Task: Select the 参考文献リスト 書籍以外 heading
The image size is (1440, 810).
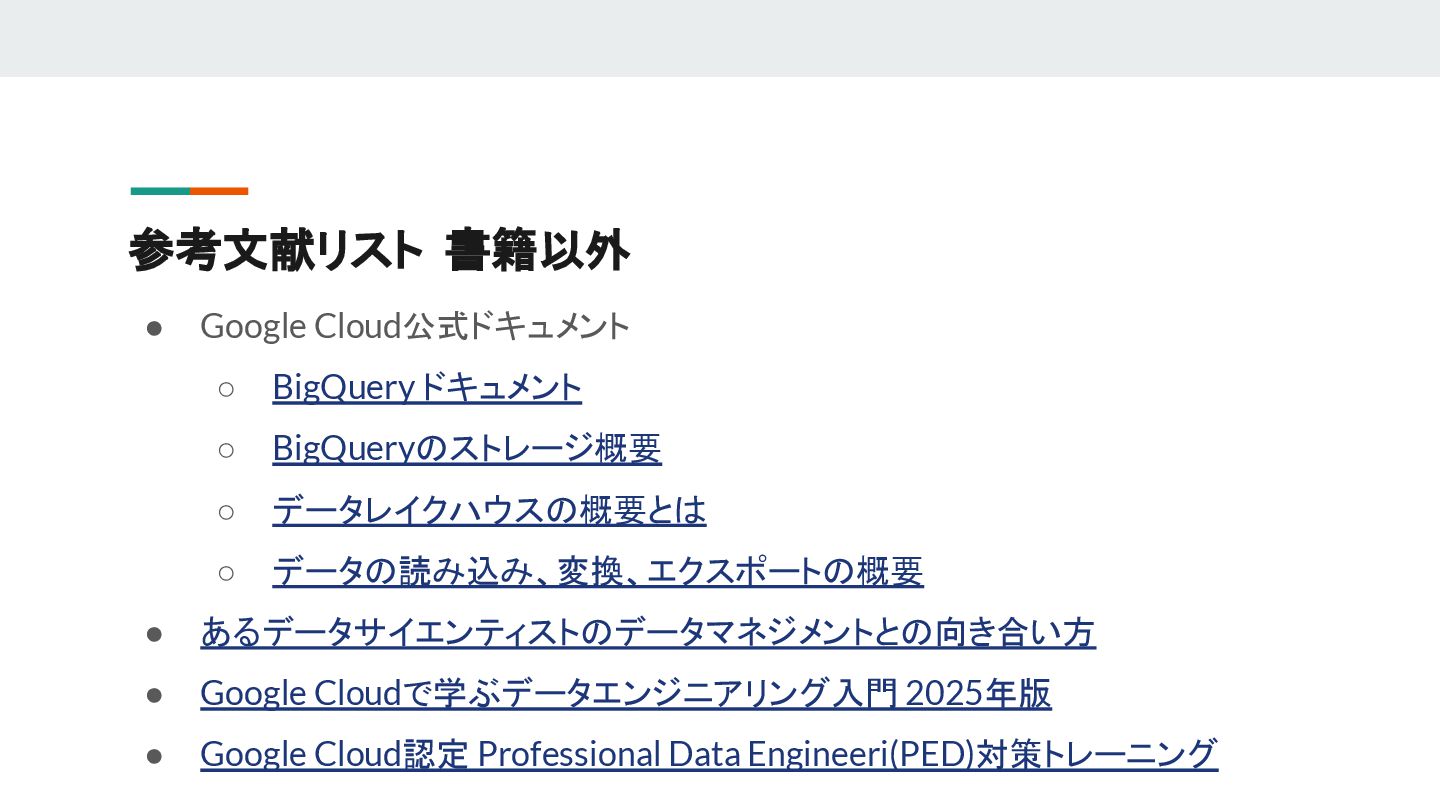Action: point(379,250)
